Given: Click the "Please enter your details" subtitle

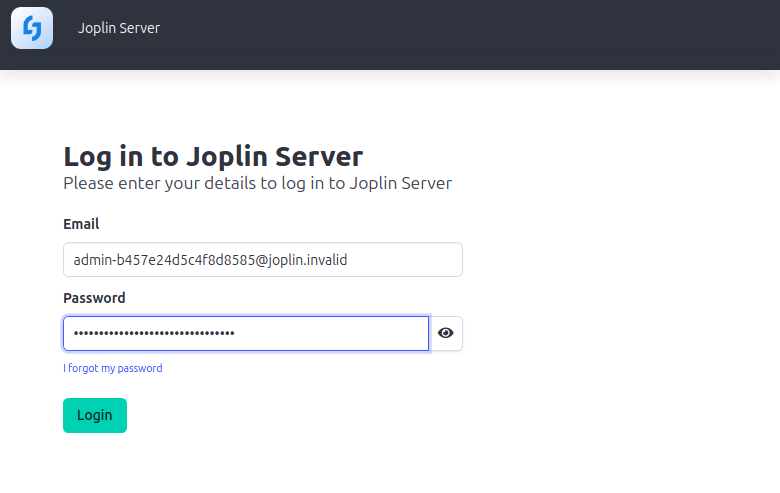Looking at the screenshot, I should pyautogui.click(x=258, y=183).
